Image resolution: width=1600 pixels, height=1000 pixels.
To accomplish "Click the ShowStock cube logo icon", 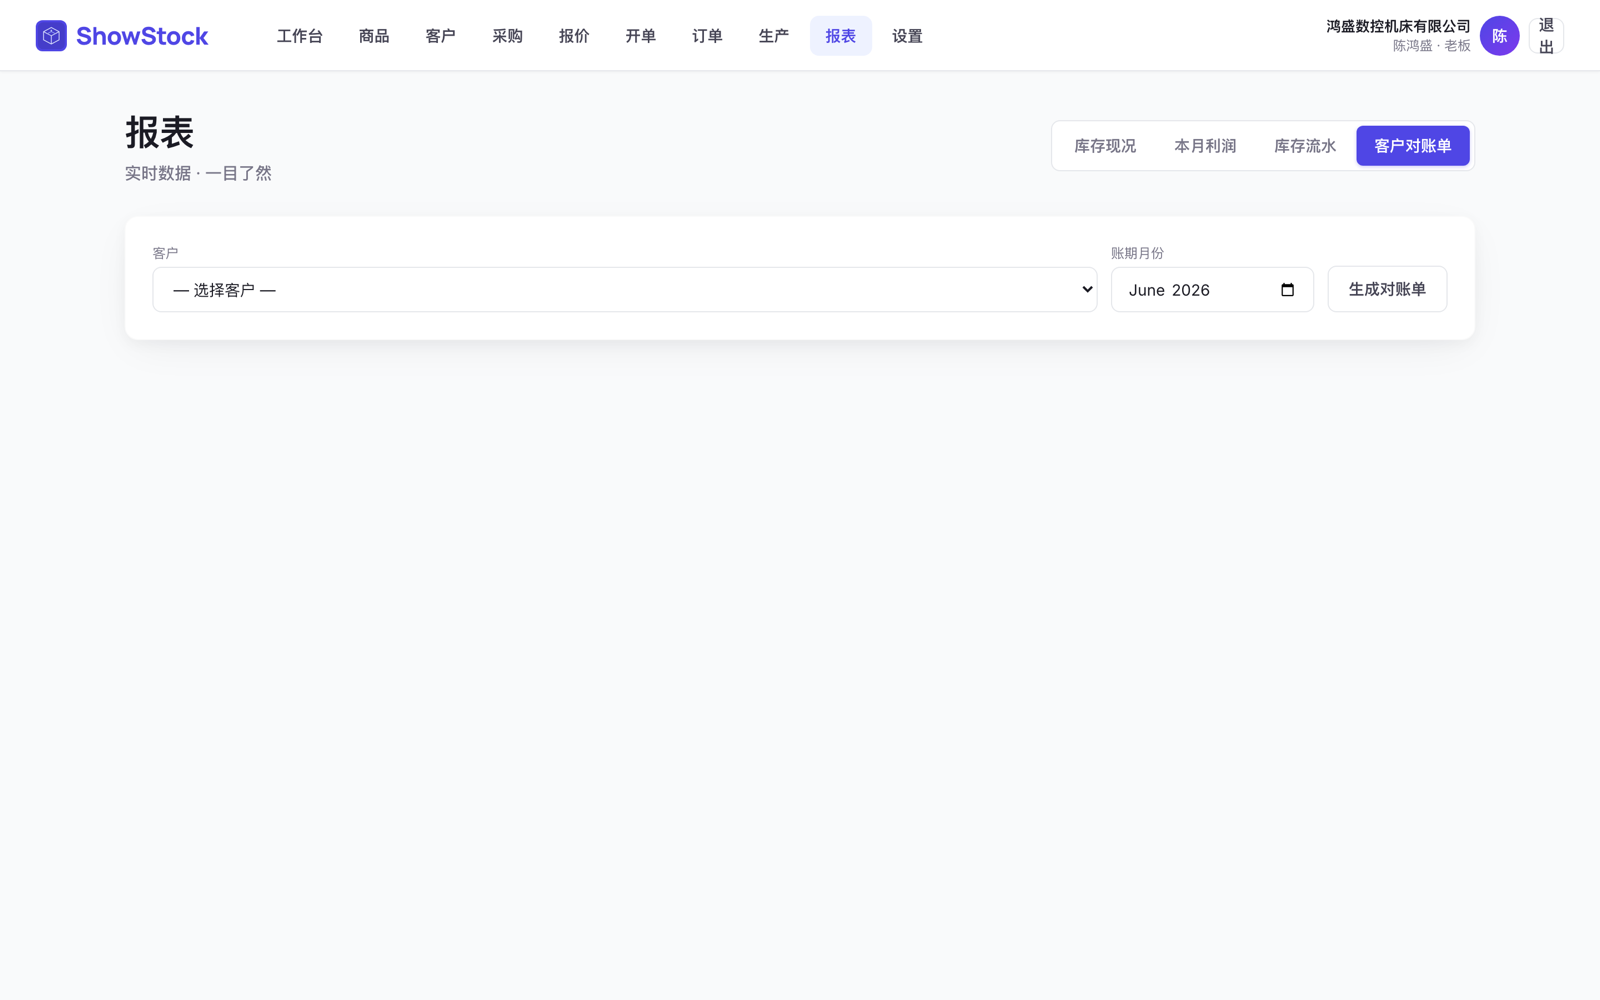I will pos(51,36).
